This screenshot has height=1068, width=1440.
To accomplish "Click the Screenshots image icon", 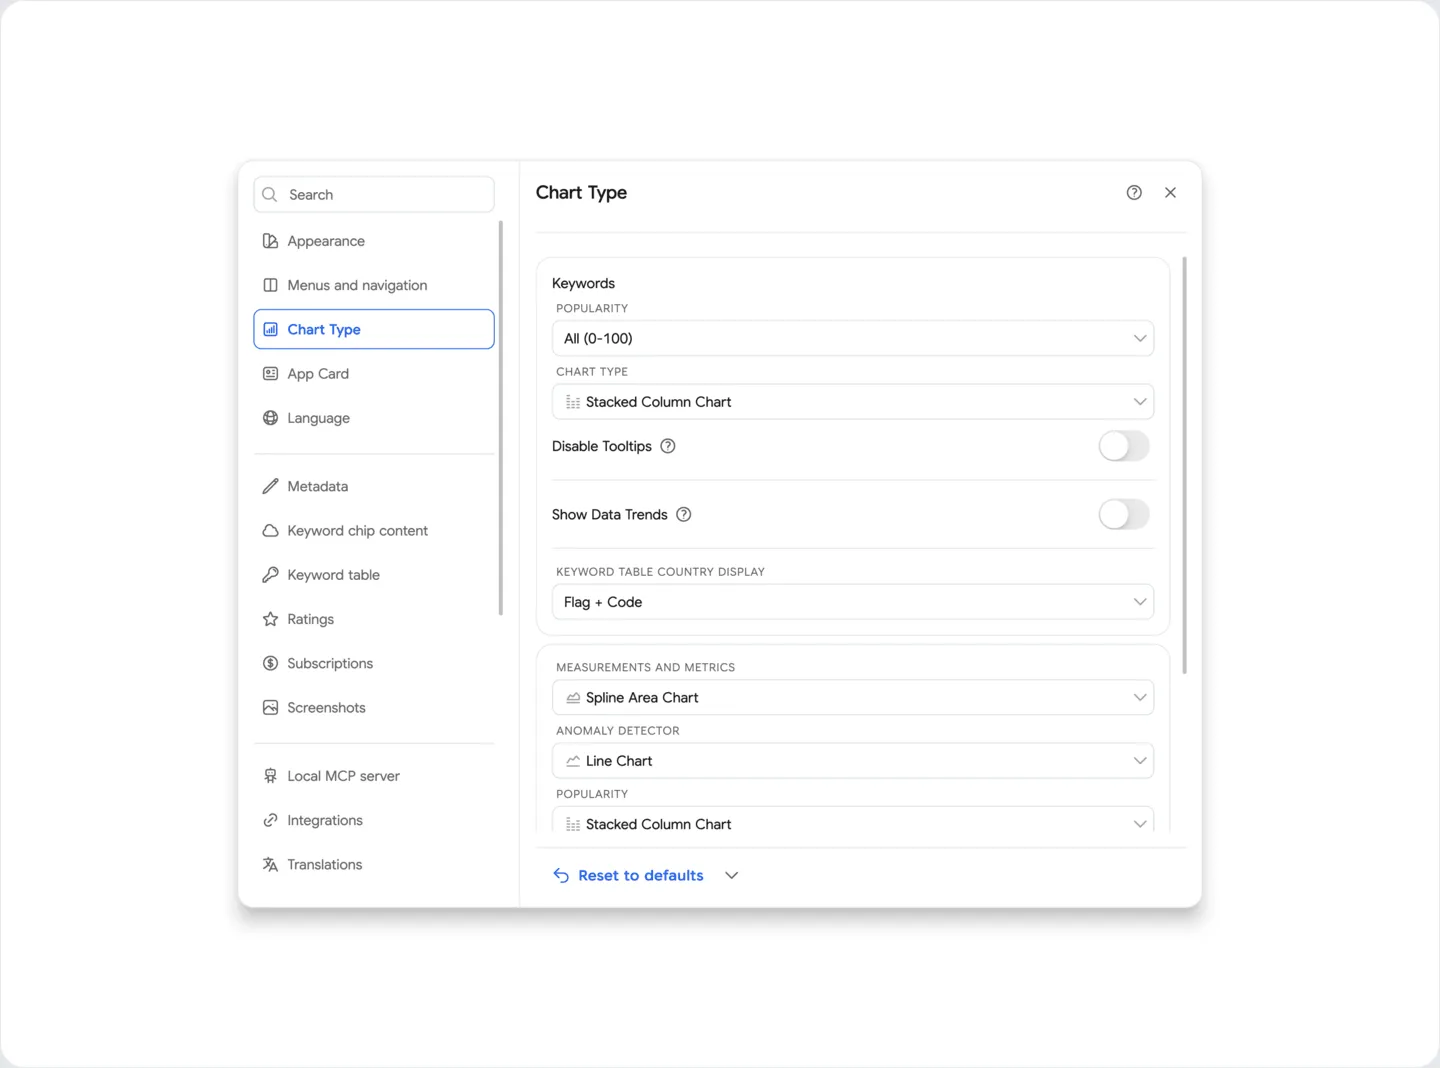I will pyautogui.click(x=270, y=708).
